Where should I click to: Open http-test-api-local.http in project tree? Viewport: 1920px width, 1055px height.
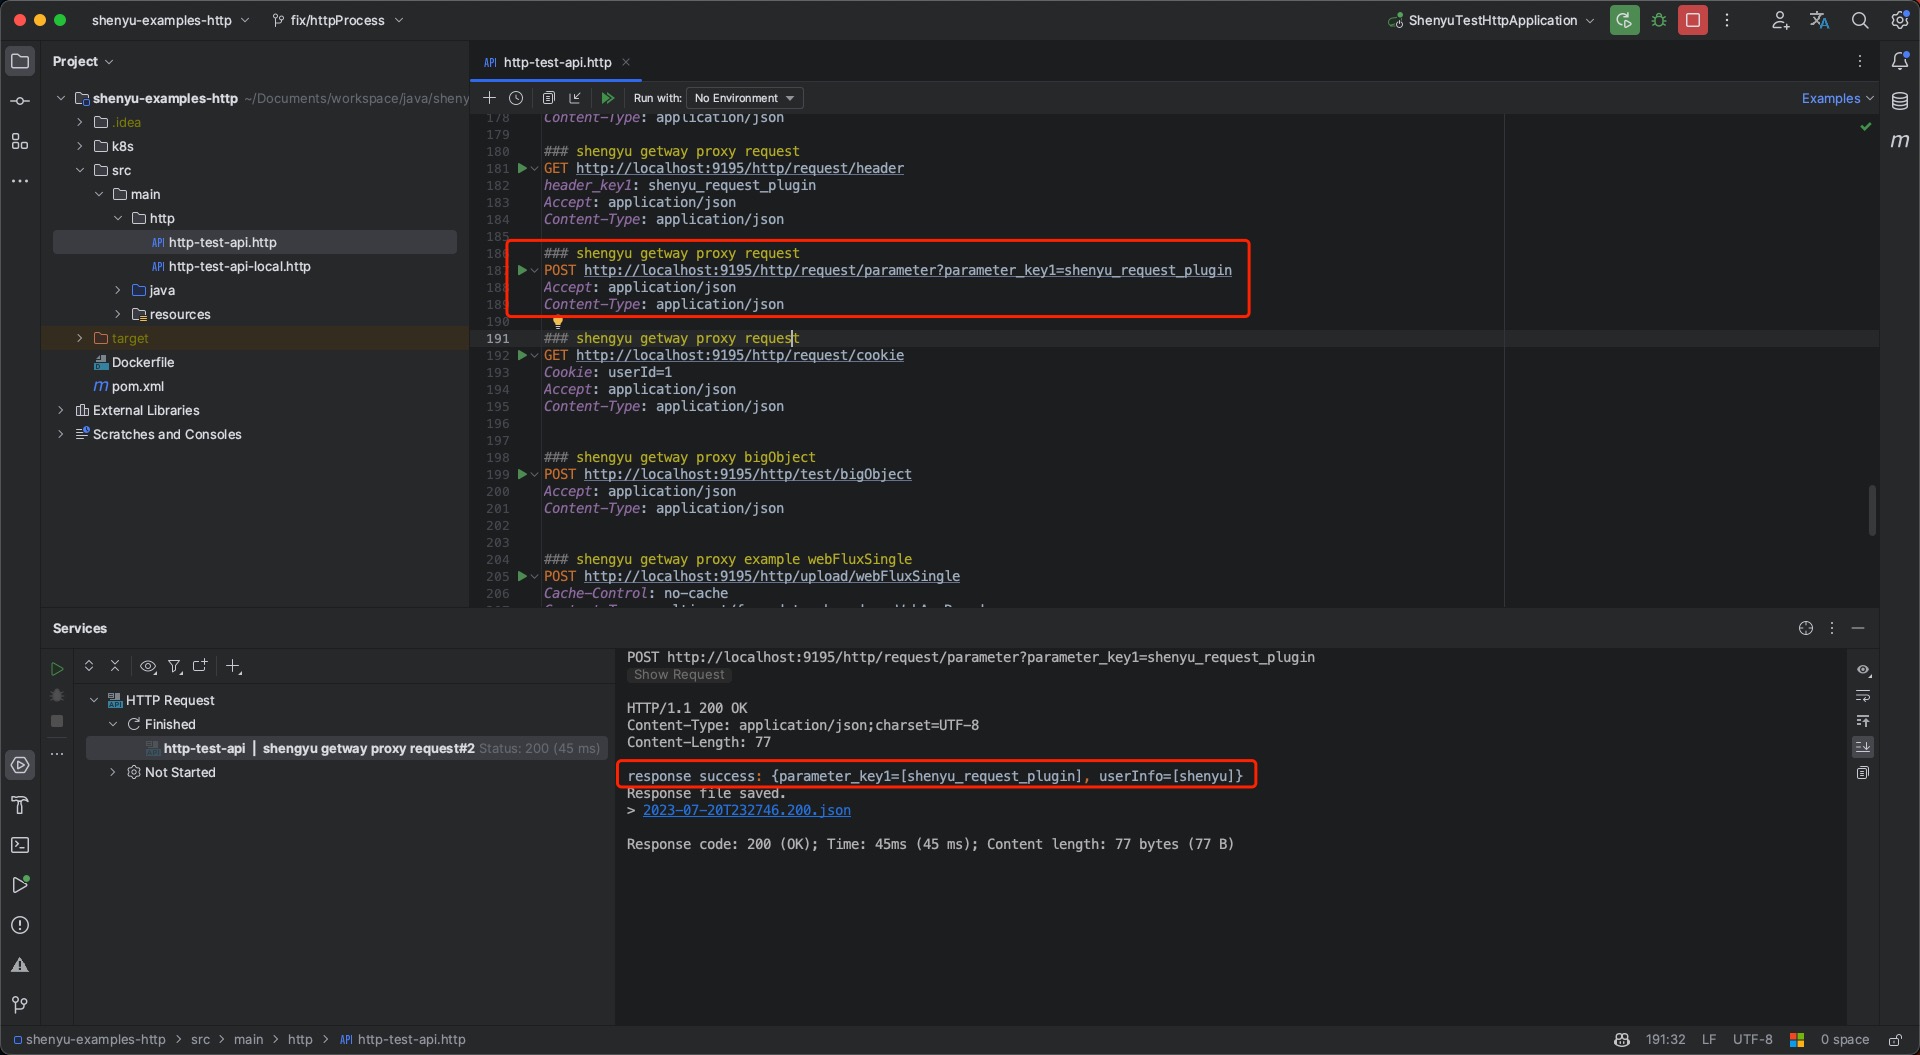[x=239, y=266]
